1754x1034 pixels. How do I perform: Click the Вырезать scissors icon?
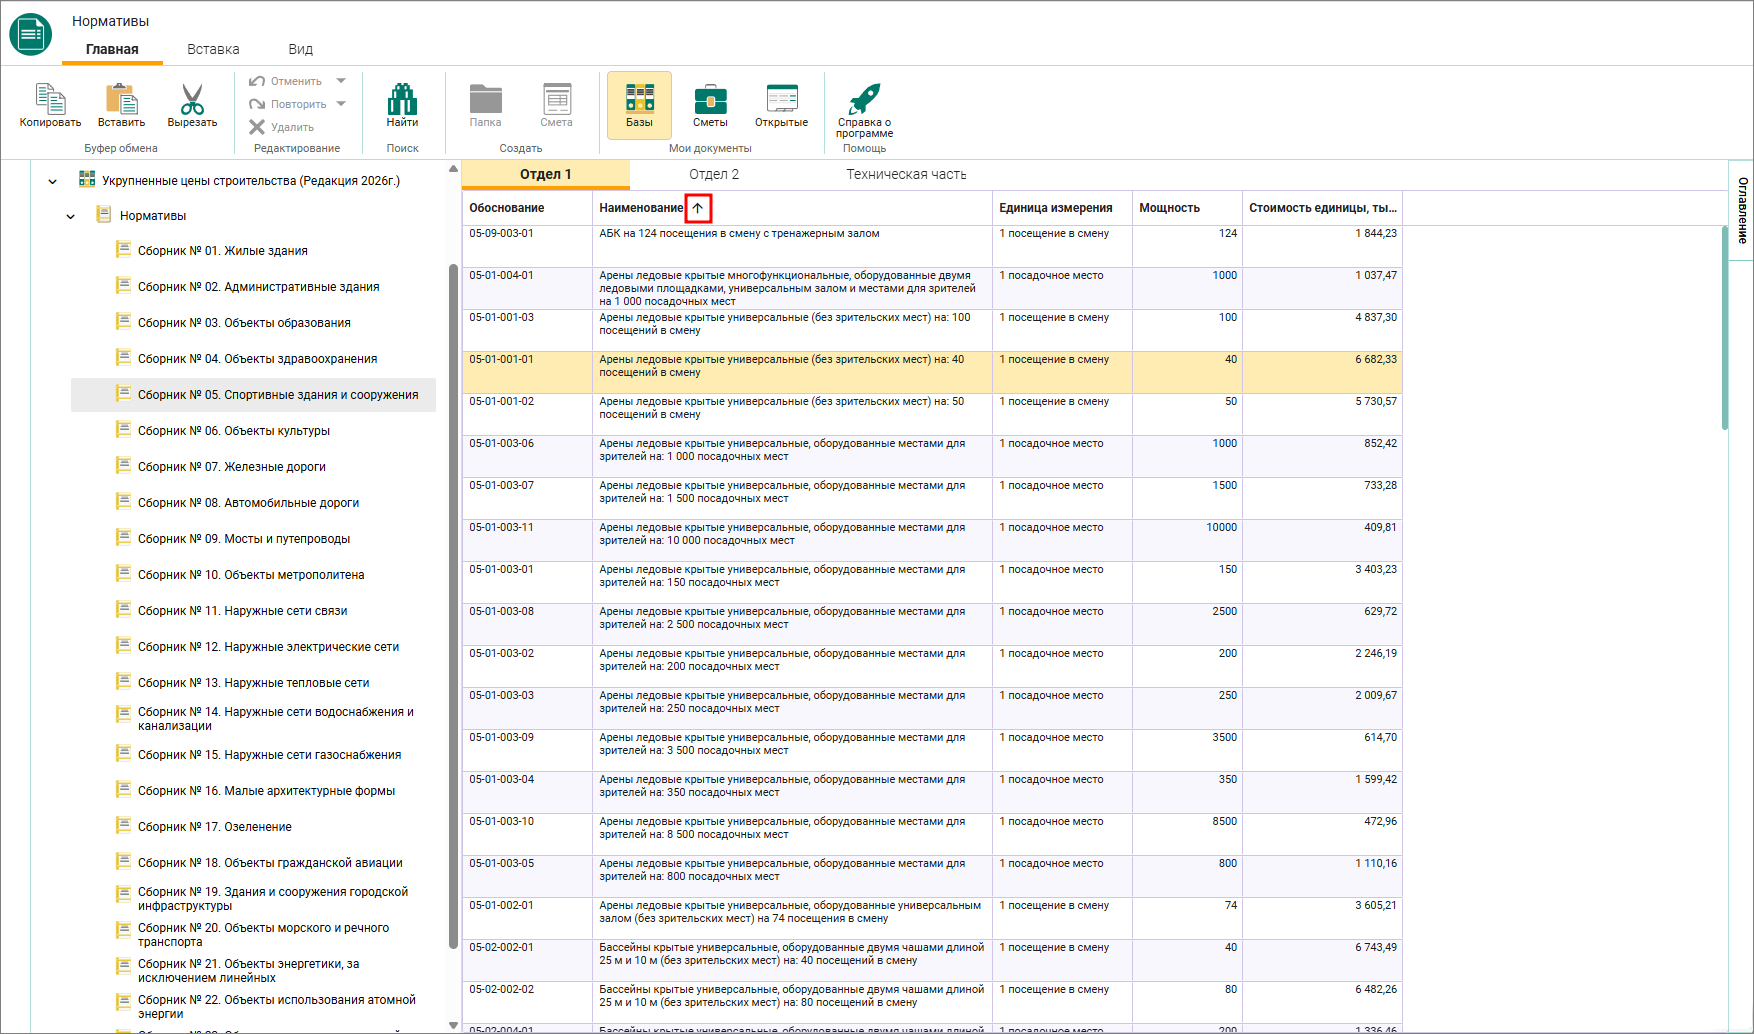(192, 98)
